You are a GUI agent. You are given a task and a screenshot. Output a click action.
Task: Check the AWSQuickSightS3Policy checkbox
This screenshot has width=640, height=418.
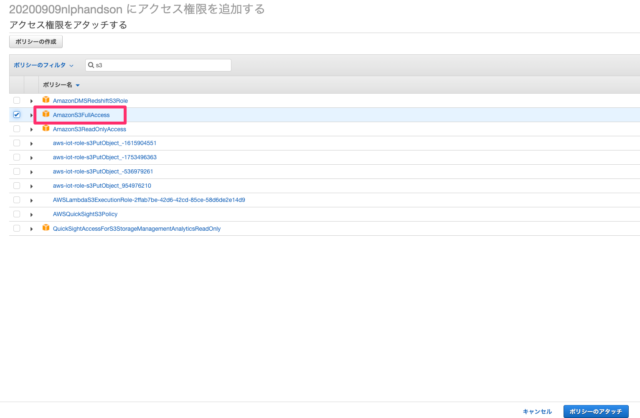click(x=16, y=214)
